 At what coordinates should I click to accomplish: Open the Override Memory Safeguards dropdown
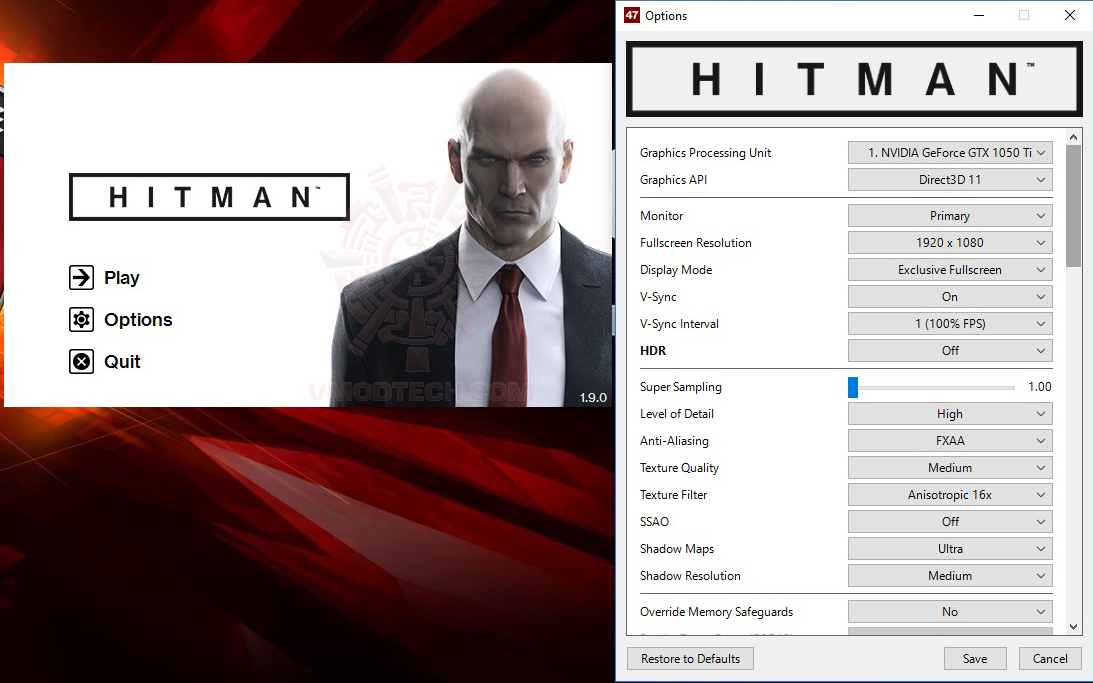pos(950,612)
